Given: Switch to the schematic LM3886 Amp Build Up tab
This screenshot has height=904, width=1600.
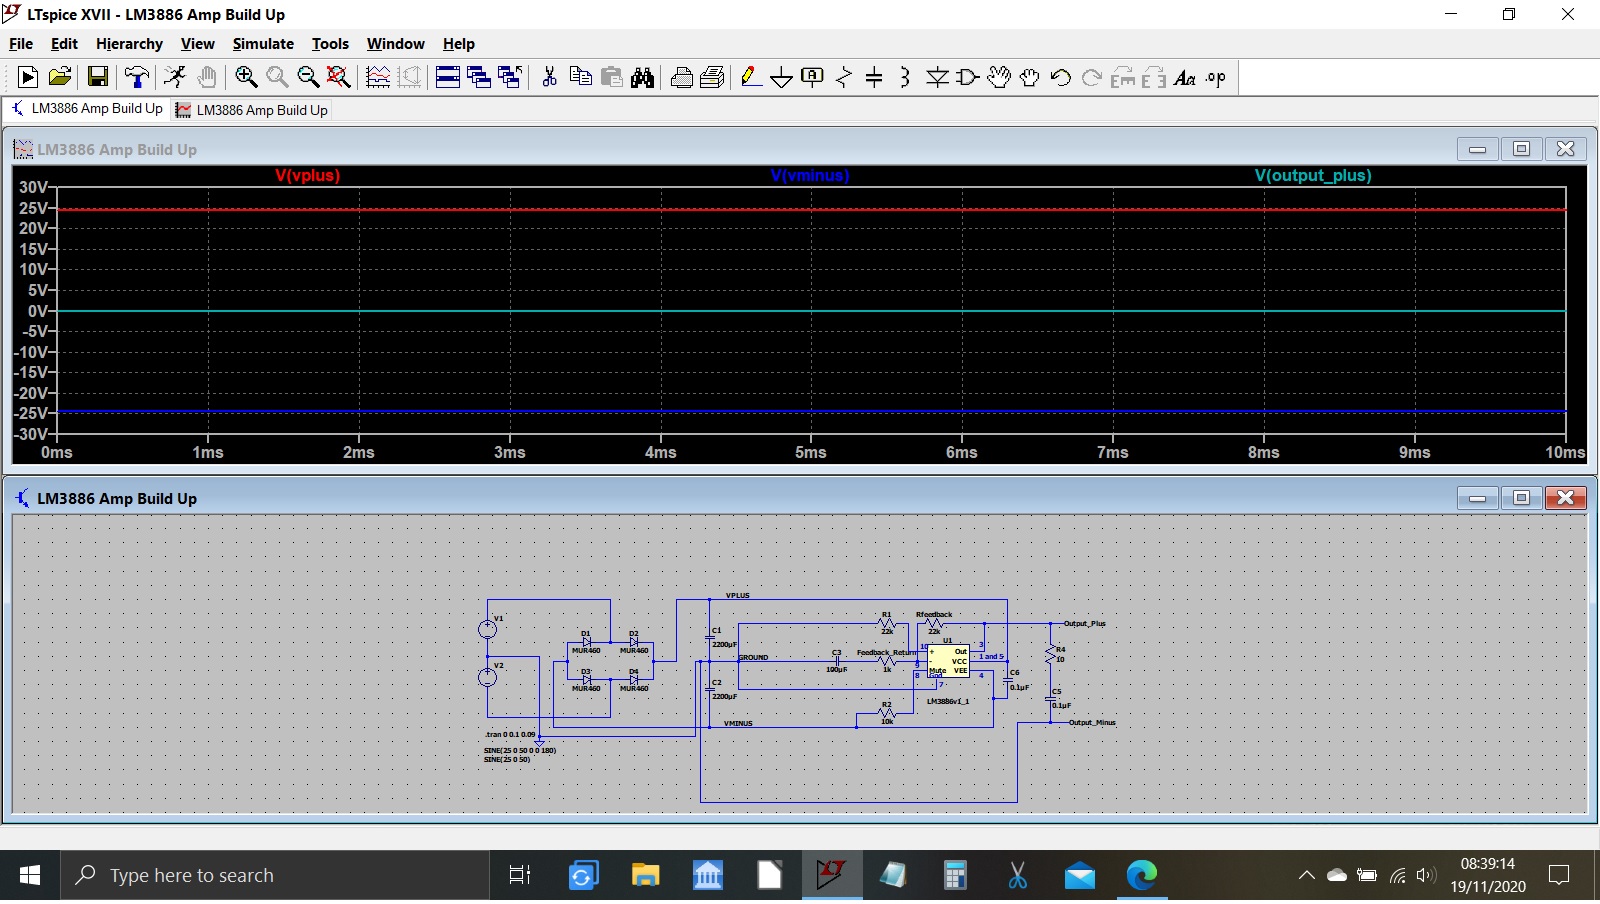Looking at the screenshot, I should 87,109.
